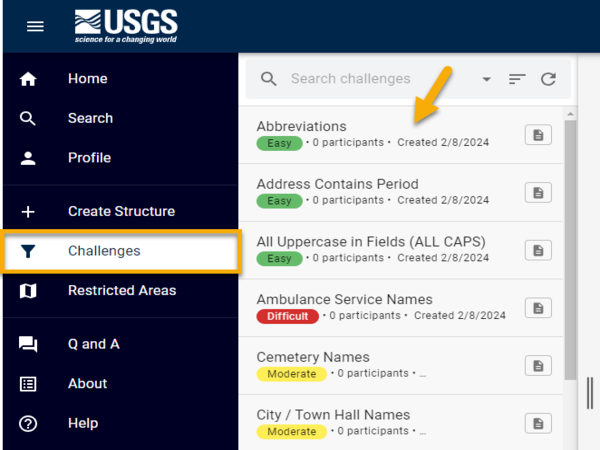Click the plus icon for Create Structure

tap(28, 211)
